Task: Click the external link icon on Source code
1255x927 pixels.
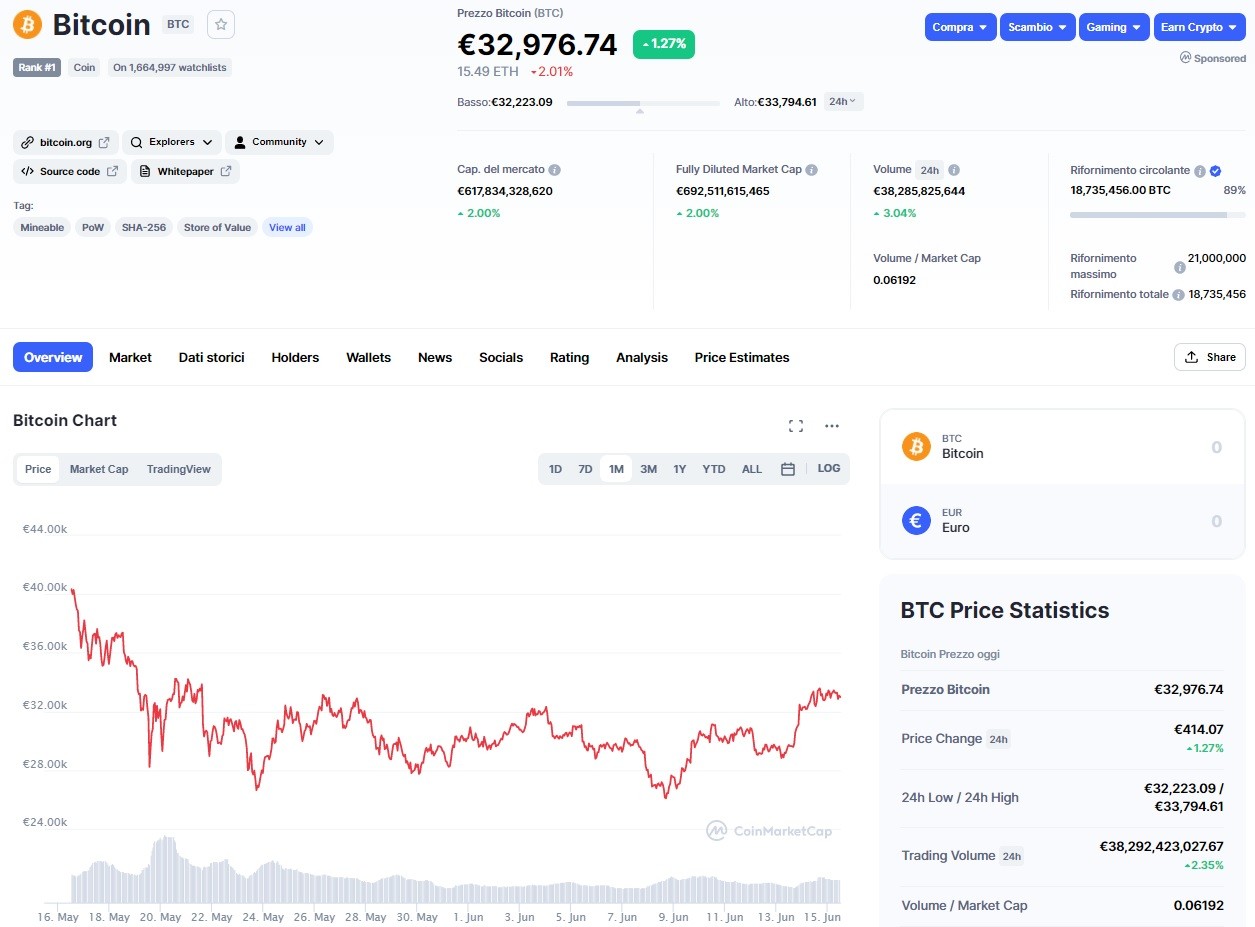Action: click(113, 171)
